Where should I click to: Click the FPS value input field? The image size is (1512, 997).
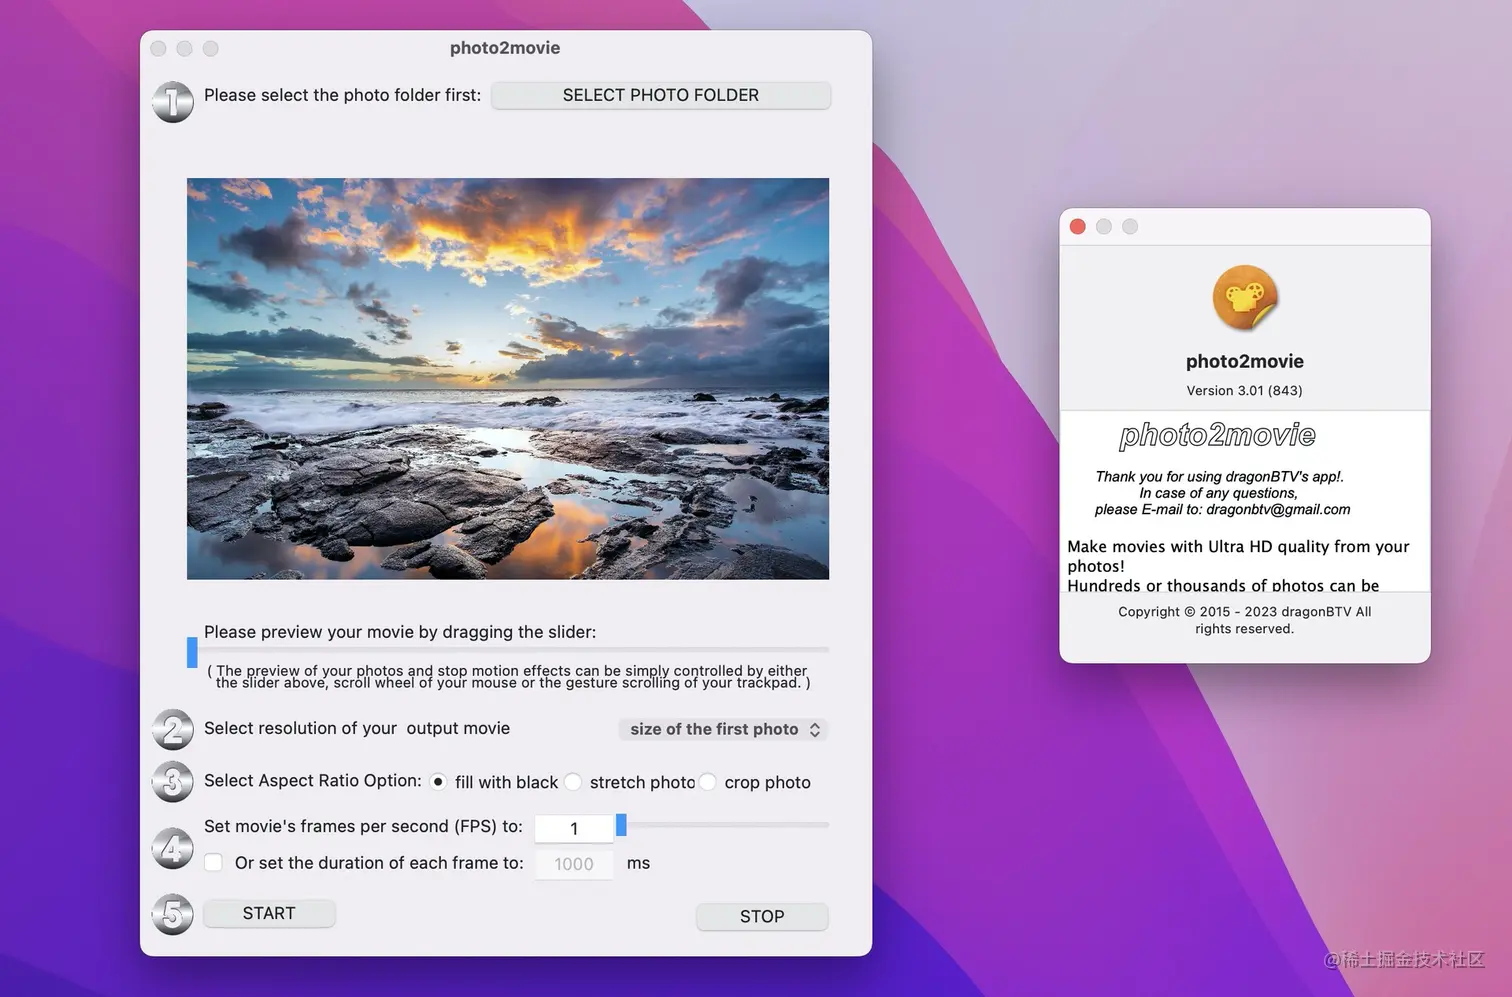pos(574,828)
